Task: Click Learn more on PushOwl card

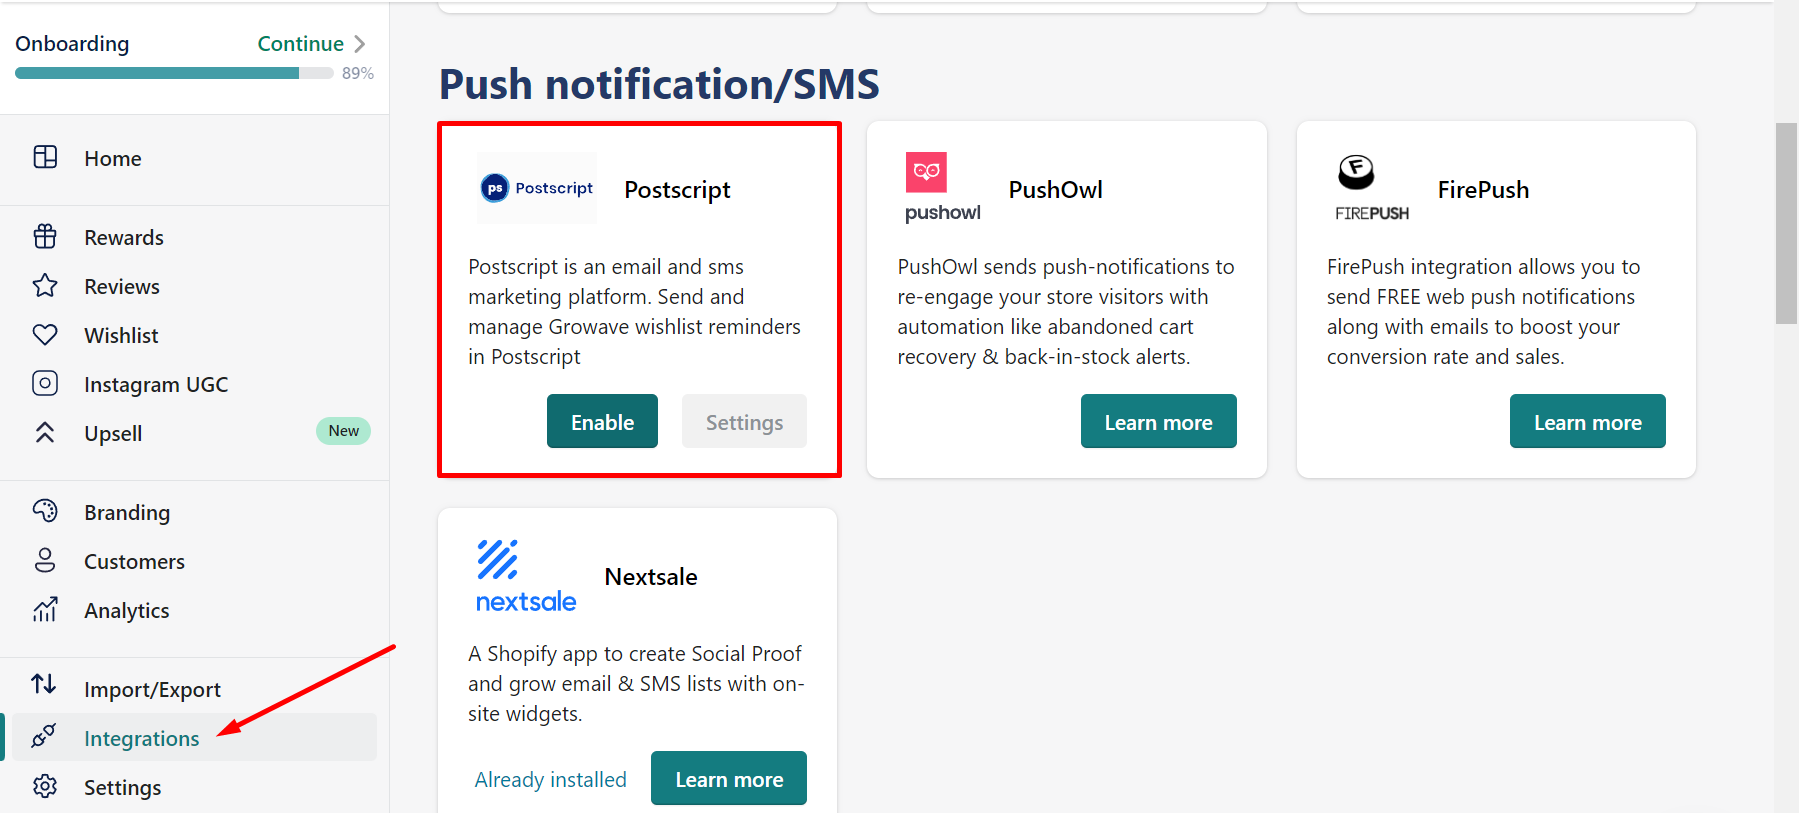Action: 1158,421
